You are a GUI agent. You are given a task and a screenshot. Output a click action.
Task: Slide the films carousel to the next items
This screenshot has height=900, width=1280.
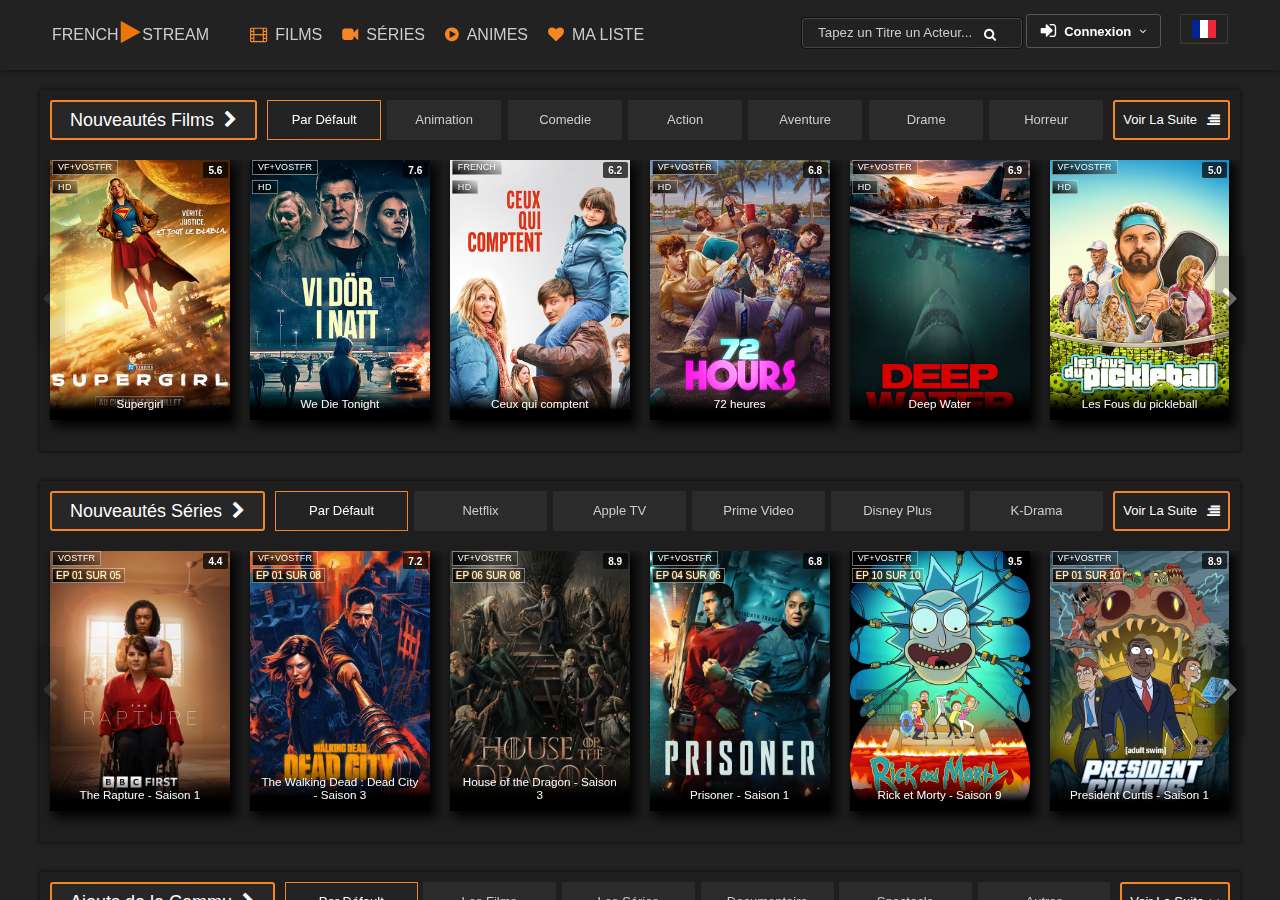[x=1231, y=298]
